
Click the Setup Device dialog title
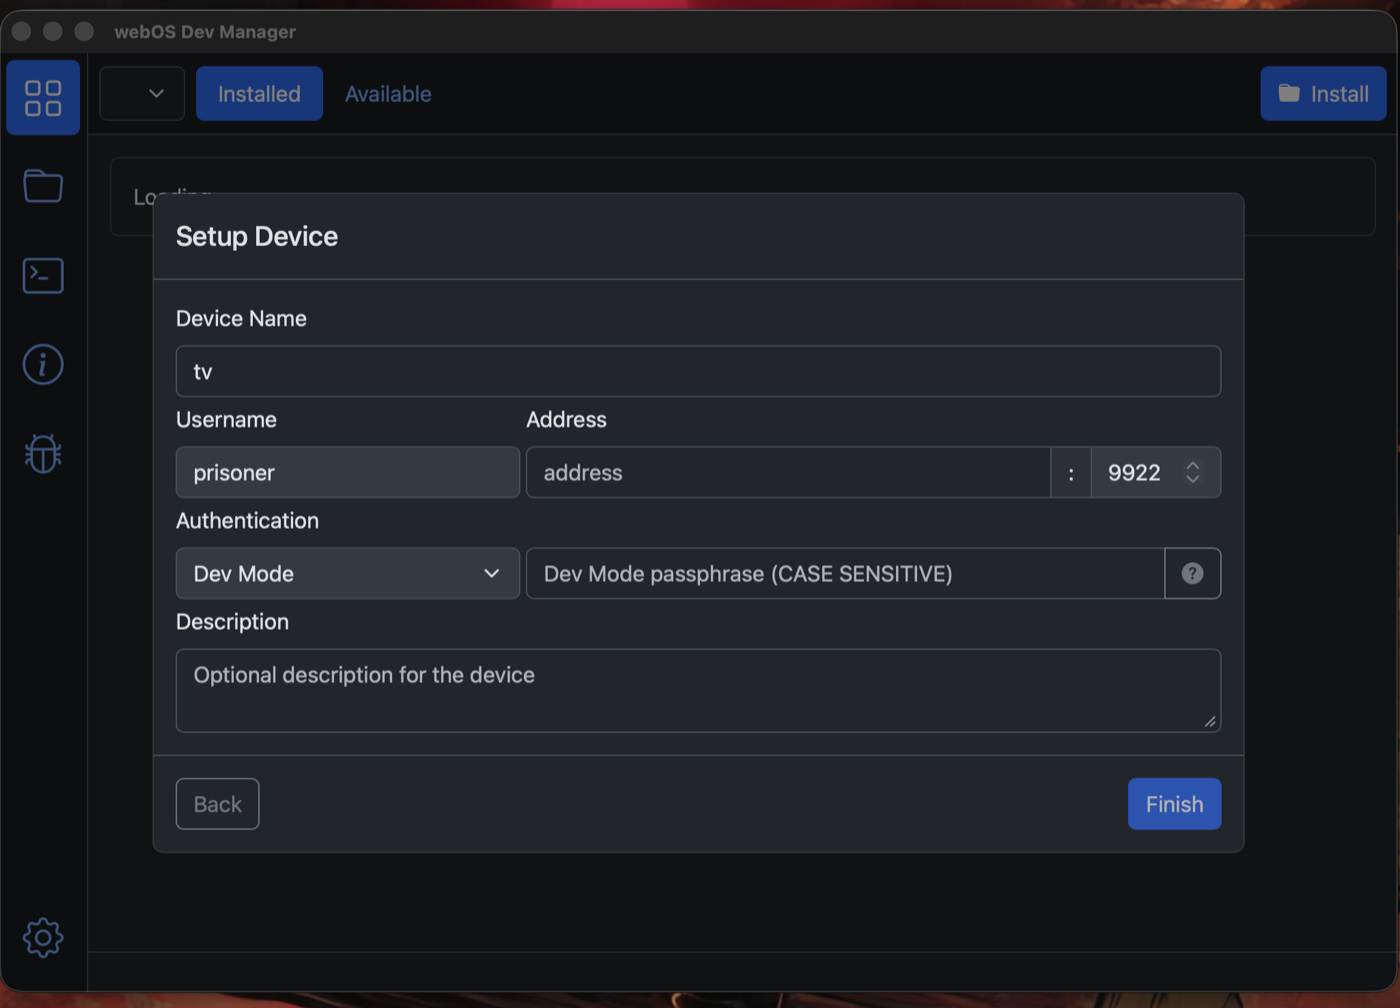coord(257,236)
